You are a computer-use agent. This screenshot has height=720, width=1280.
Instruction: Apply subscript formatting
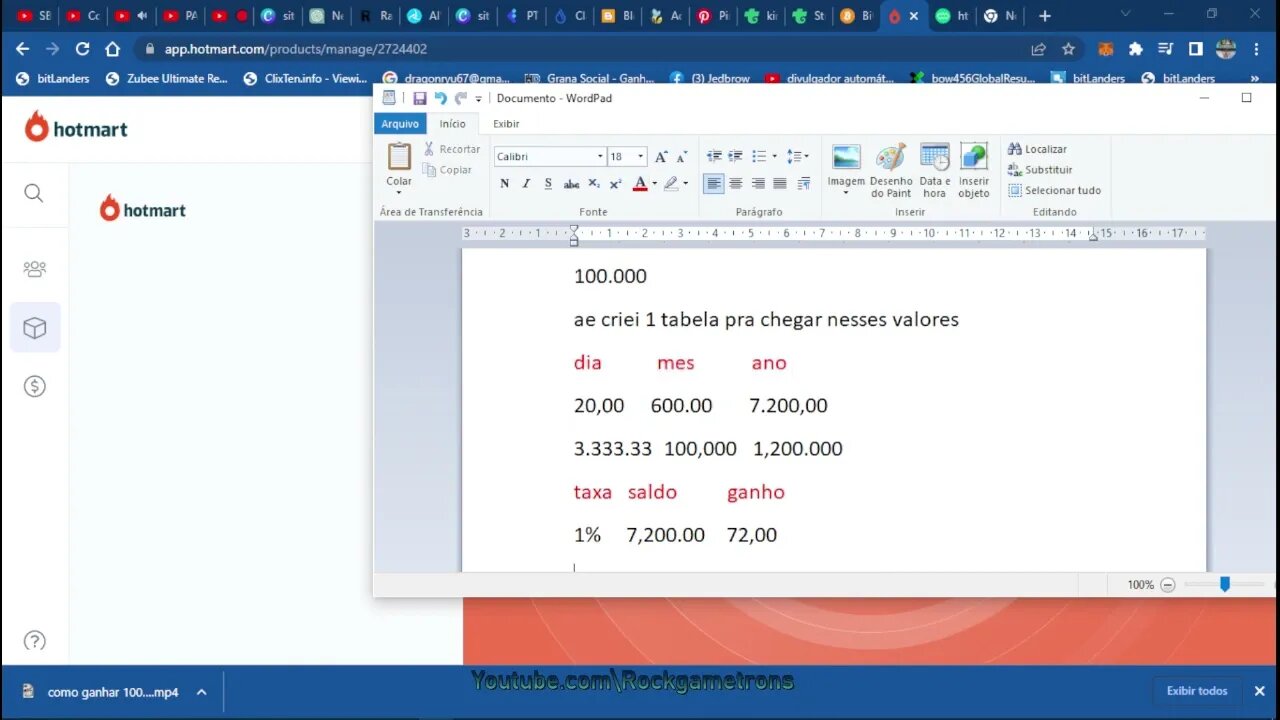594,184
